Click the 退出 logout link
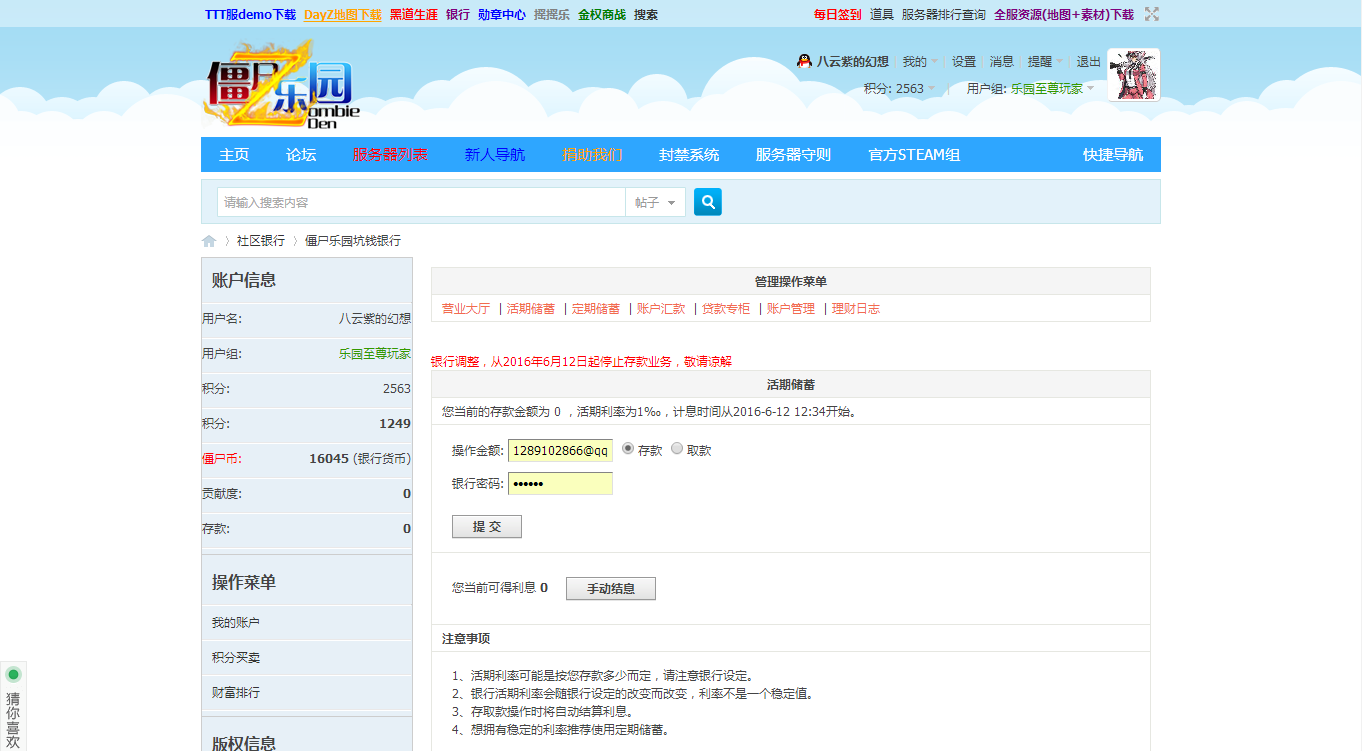 [x=1089, y=61]
